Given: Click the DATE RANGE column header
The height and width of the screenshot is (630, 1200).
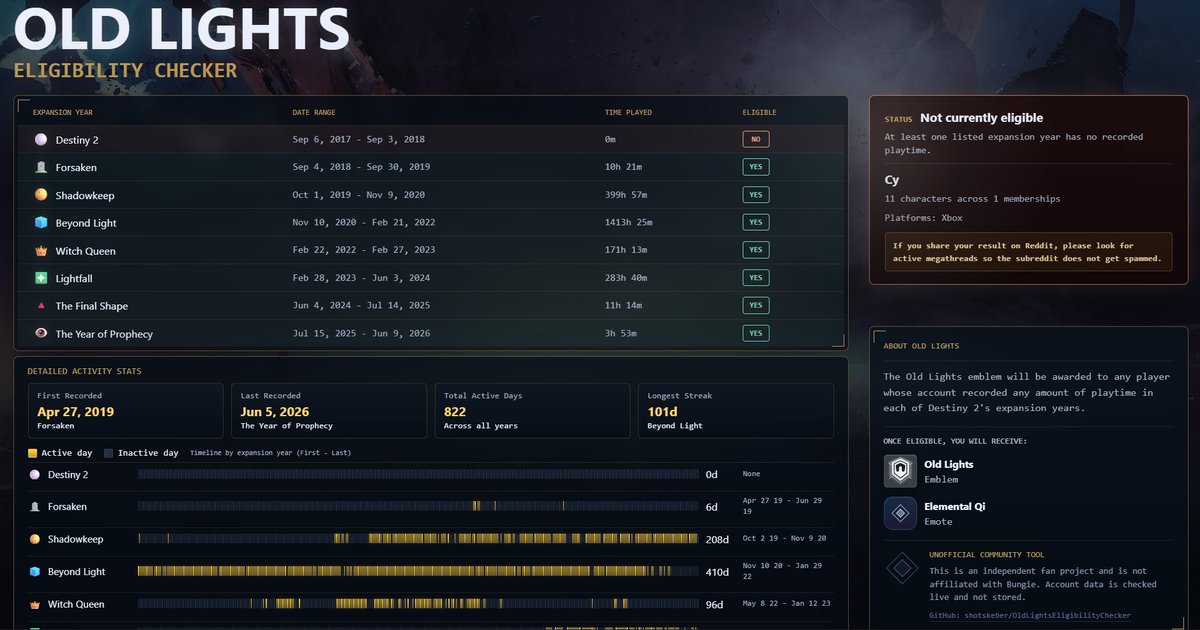Looking at the screenshot, I should (314, 113).
